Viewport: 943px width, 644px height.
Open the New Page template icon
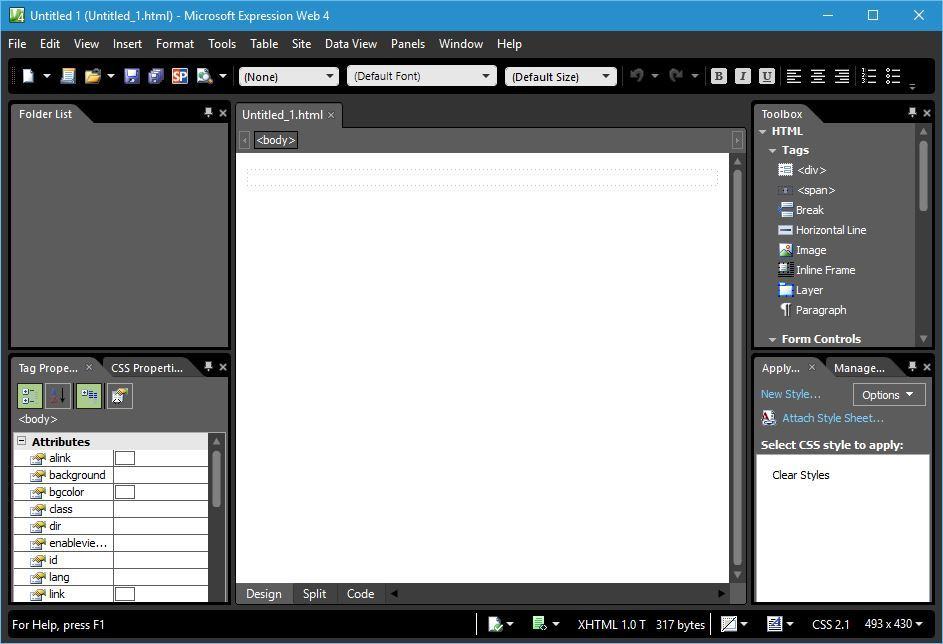pos(68,76)
